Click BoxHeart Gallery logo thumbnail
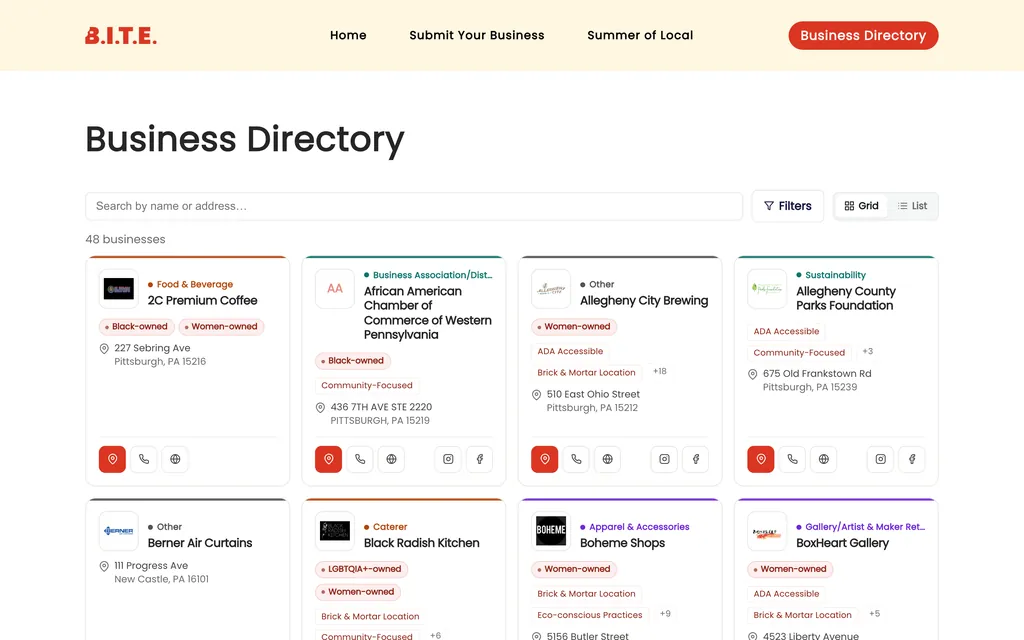Image resolution: width=1024 pixels, height=640 pixels. click(x=767, y=531)
